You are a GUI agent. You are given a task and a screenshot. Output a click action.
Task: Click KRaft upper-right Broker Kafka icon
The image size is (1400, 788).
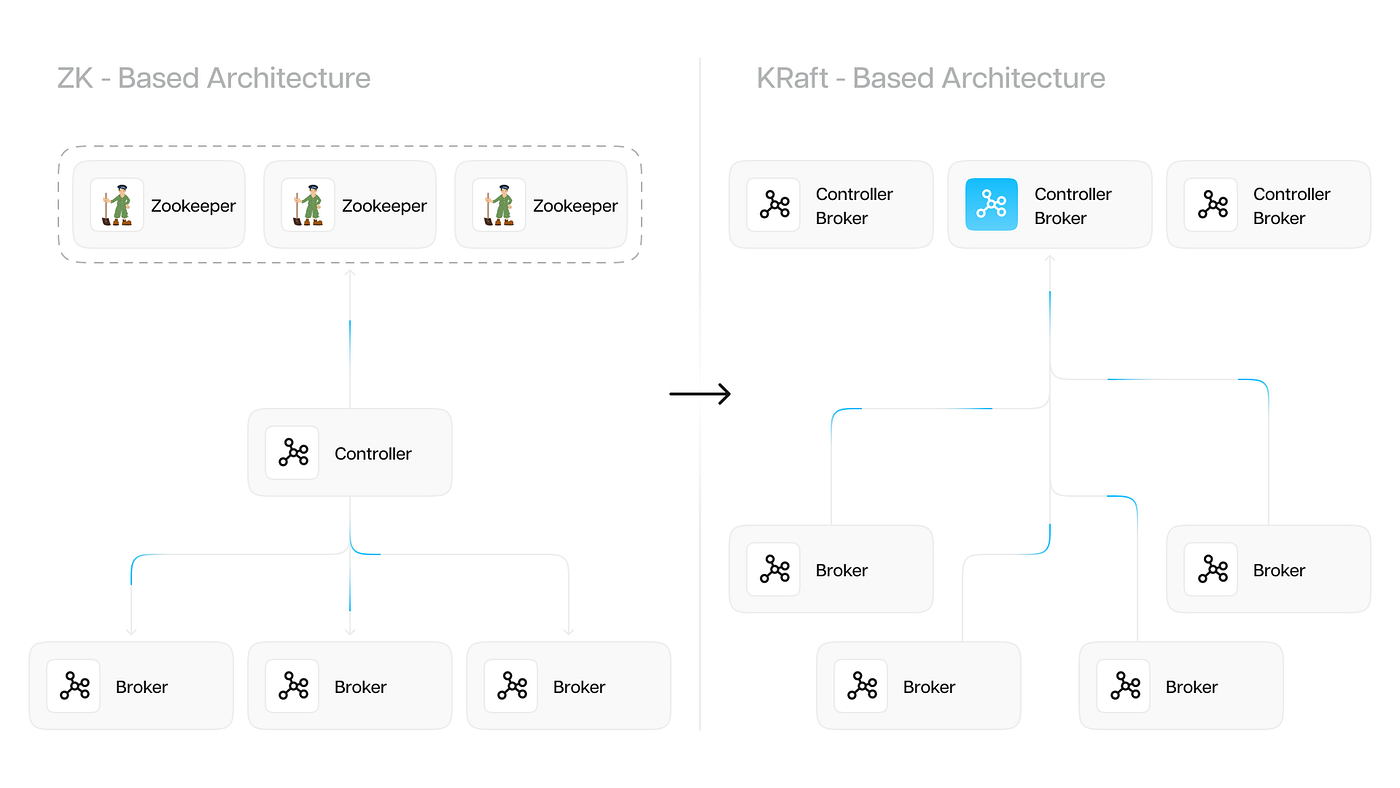[1211, 569]
